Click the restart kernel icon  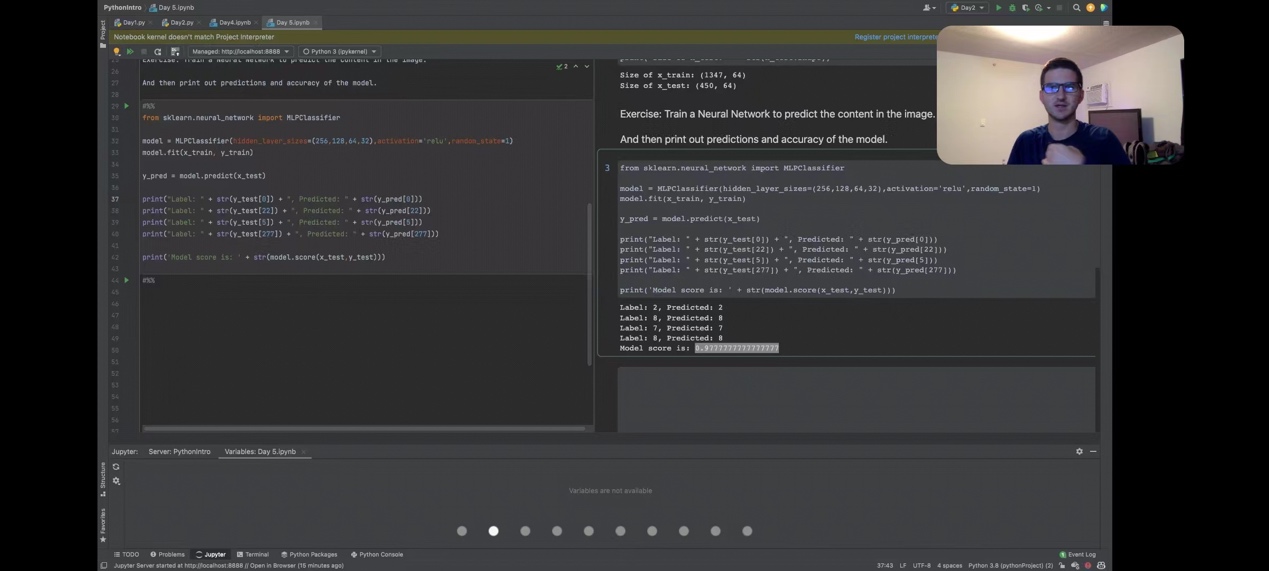(x=157, y=52)
